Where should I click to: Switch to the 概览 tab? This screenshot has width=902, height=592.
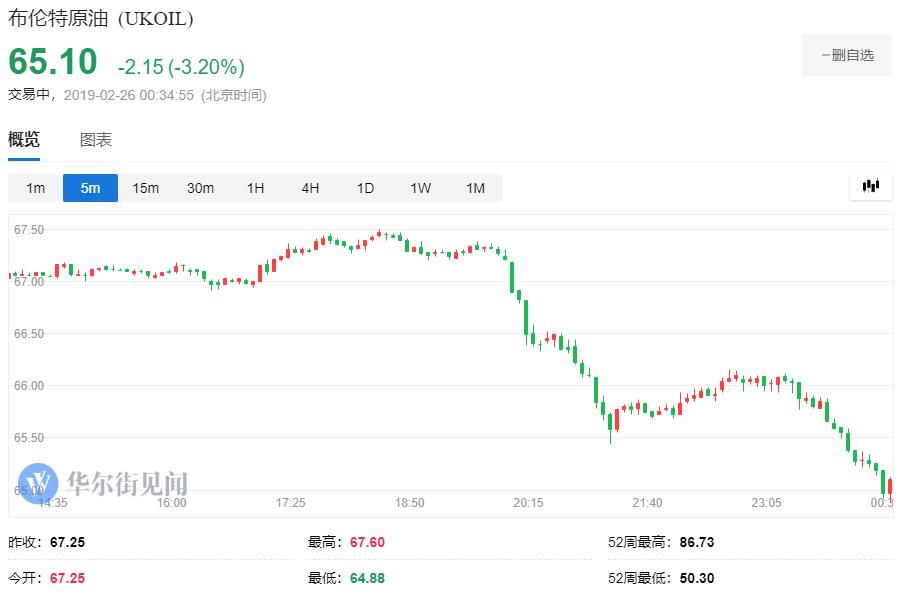pos(24,140)
